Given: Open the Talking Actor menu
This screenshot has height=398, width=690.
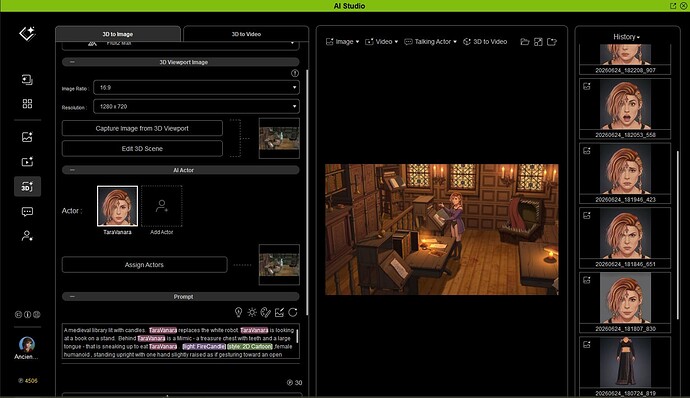Looking at the screenshot, I should [x=430, y=42].
